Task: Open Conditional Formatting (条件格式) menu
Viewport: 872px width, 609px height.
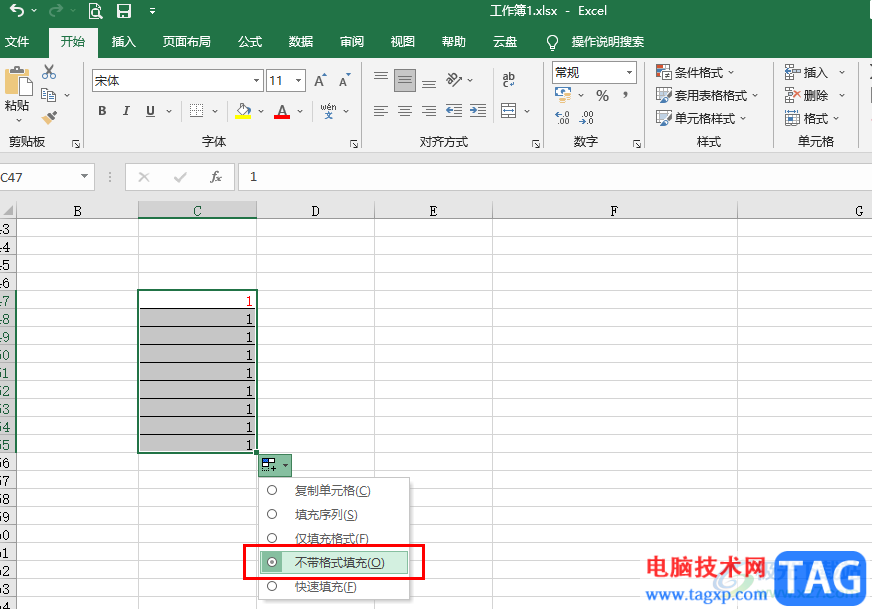Action: point(695,72)
